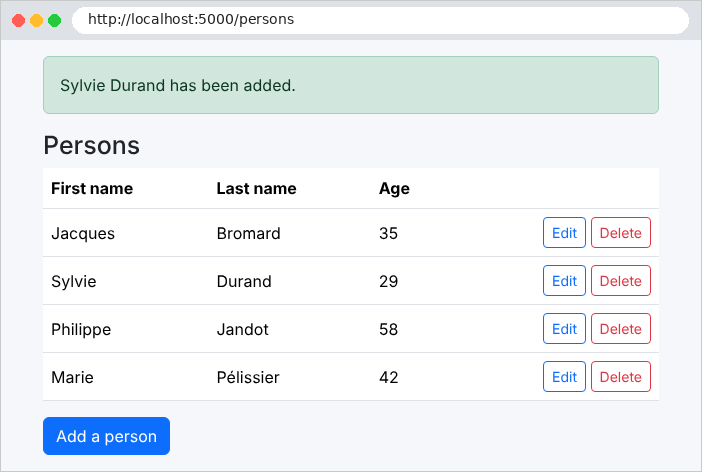This screenshot has height=472, width=702.
Task: Click the red close window dot
Action: pos(18,20)
